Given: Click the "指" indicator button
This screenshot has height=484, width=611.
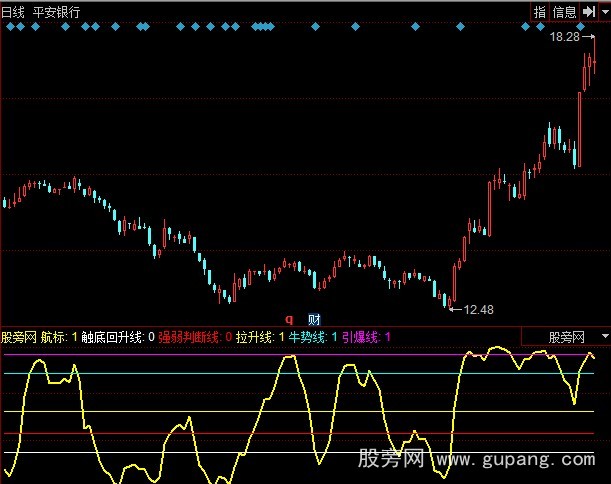Looking at the screenshot, I should [540, 12].
